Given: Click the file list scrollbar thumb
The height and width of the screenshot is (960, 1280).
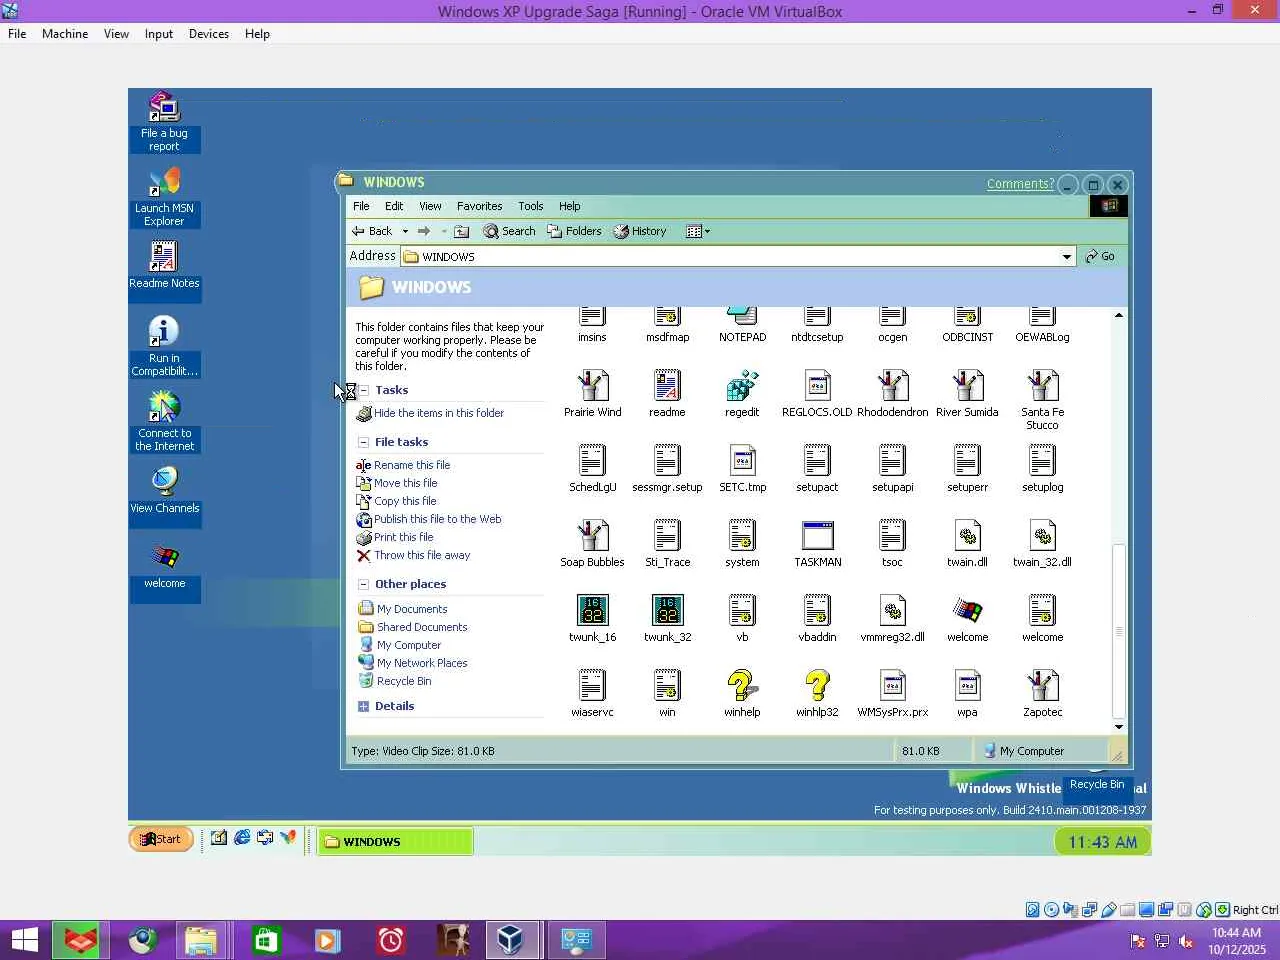Looking at the screenshot, I should (x=1119, y=631).
